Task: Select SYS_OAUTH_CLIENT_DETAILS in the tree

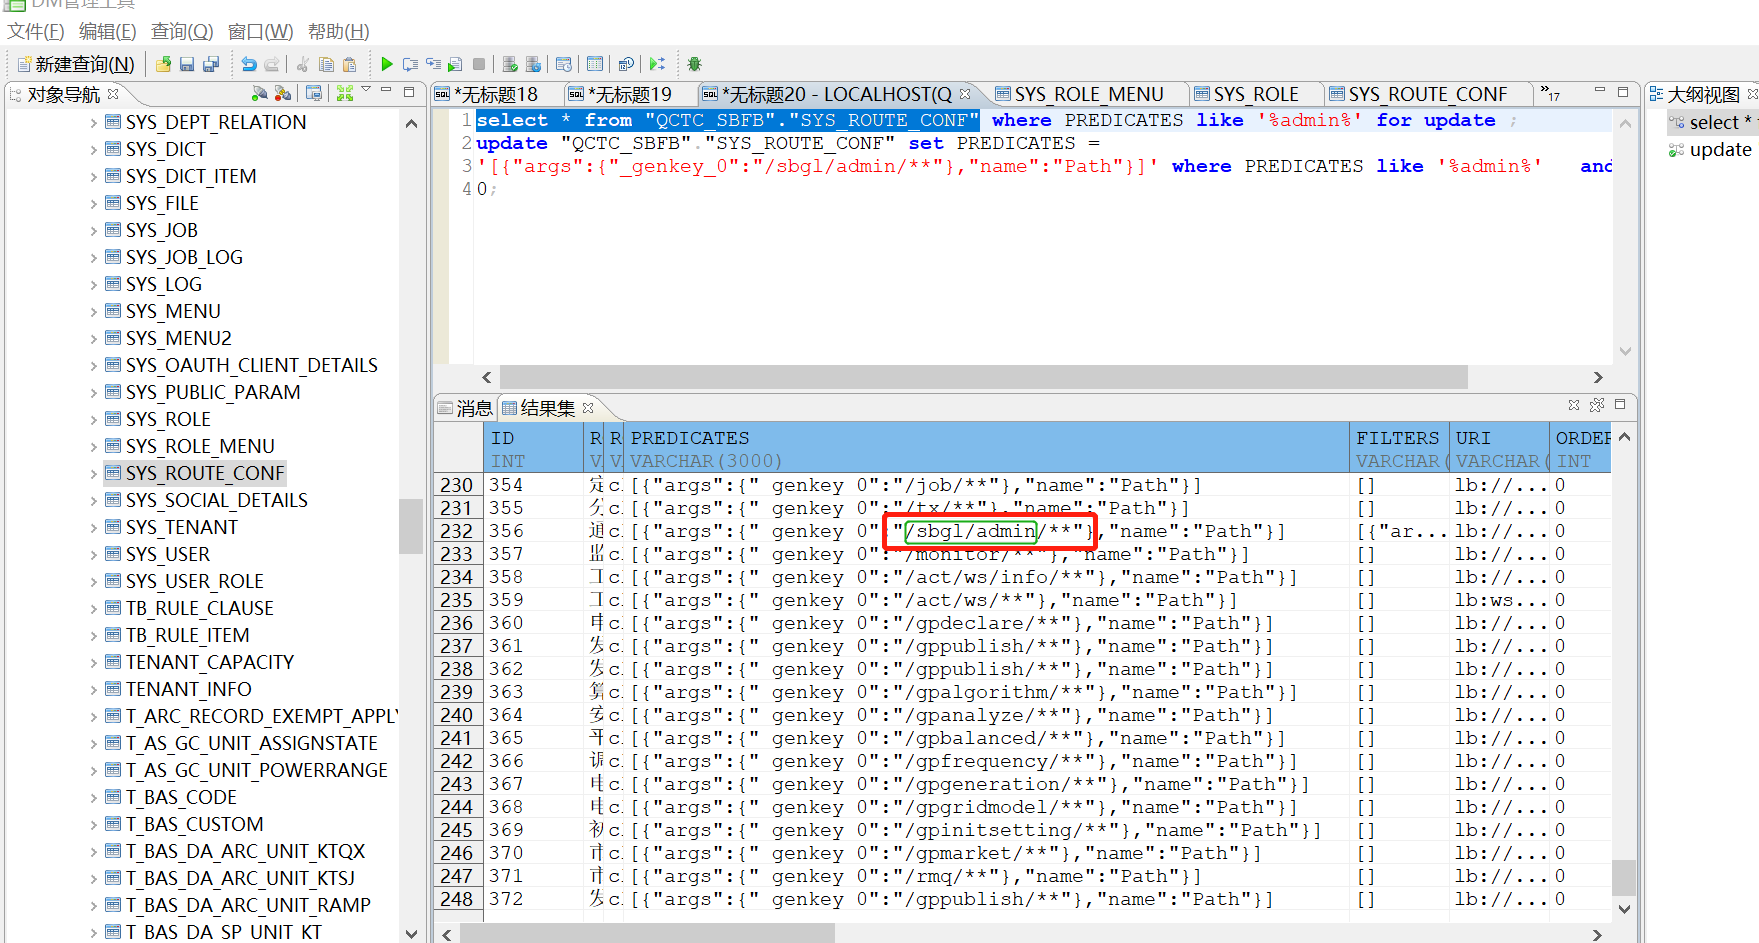Action: (x=252, y=366)
